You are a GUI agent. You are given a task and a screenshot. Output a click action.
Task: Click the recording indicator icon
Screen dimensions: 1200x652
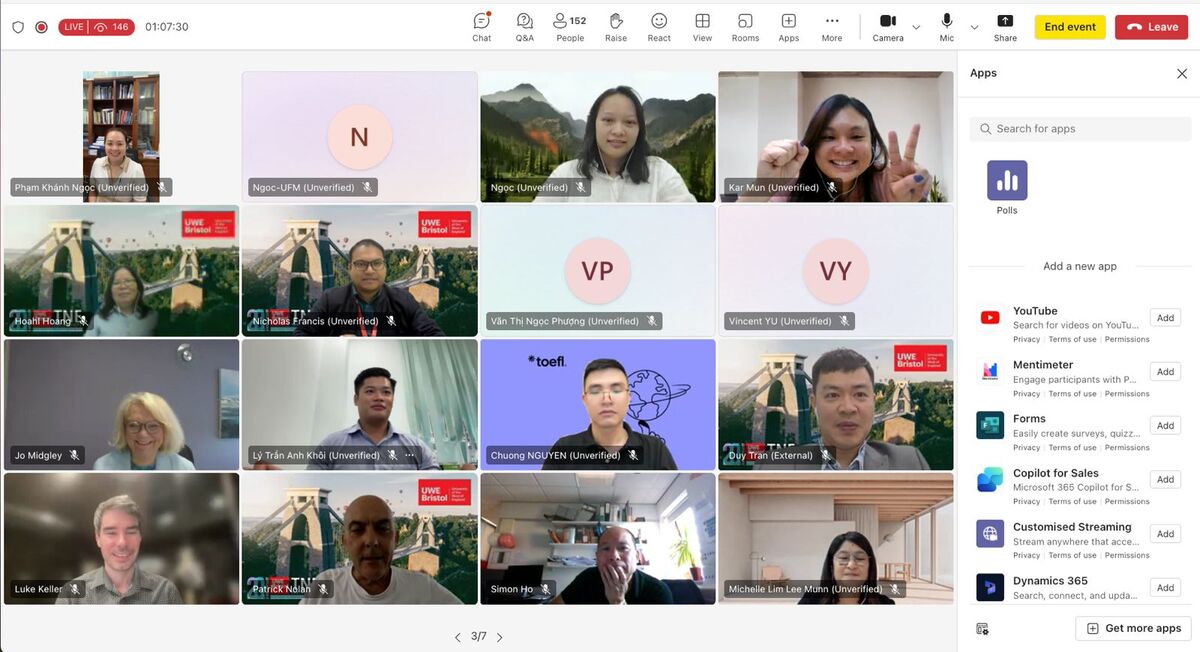click(x=41, y=27)
